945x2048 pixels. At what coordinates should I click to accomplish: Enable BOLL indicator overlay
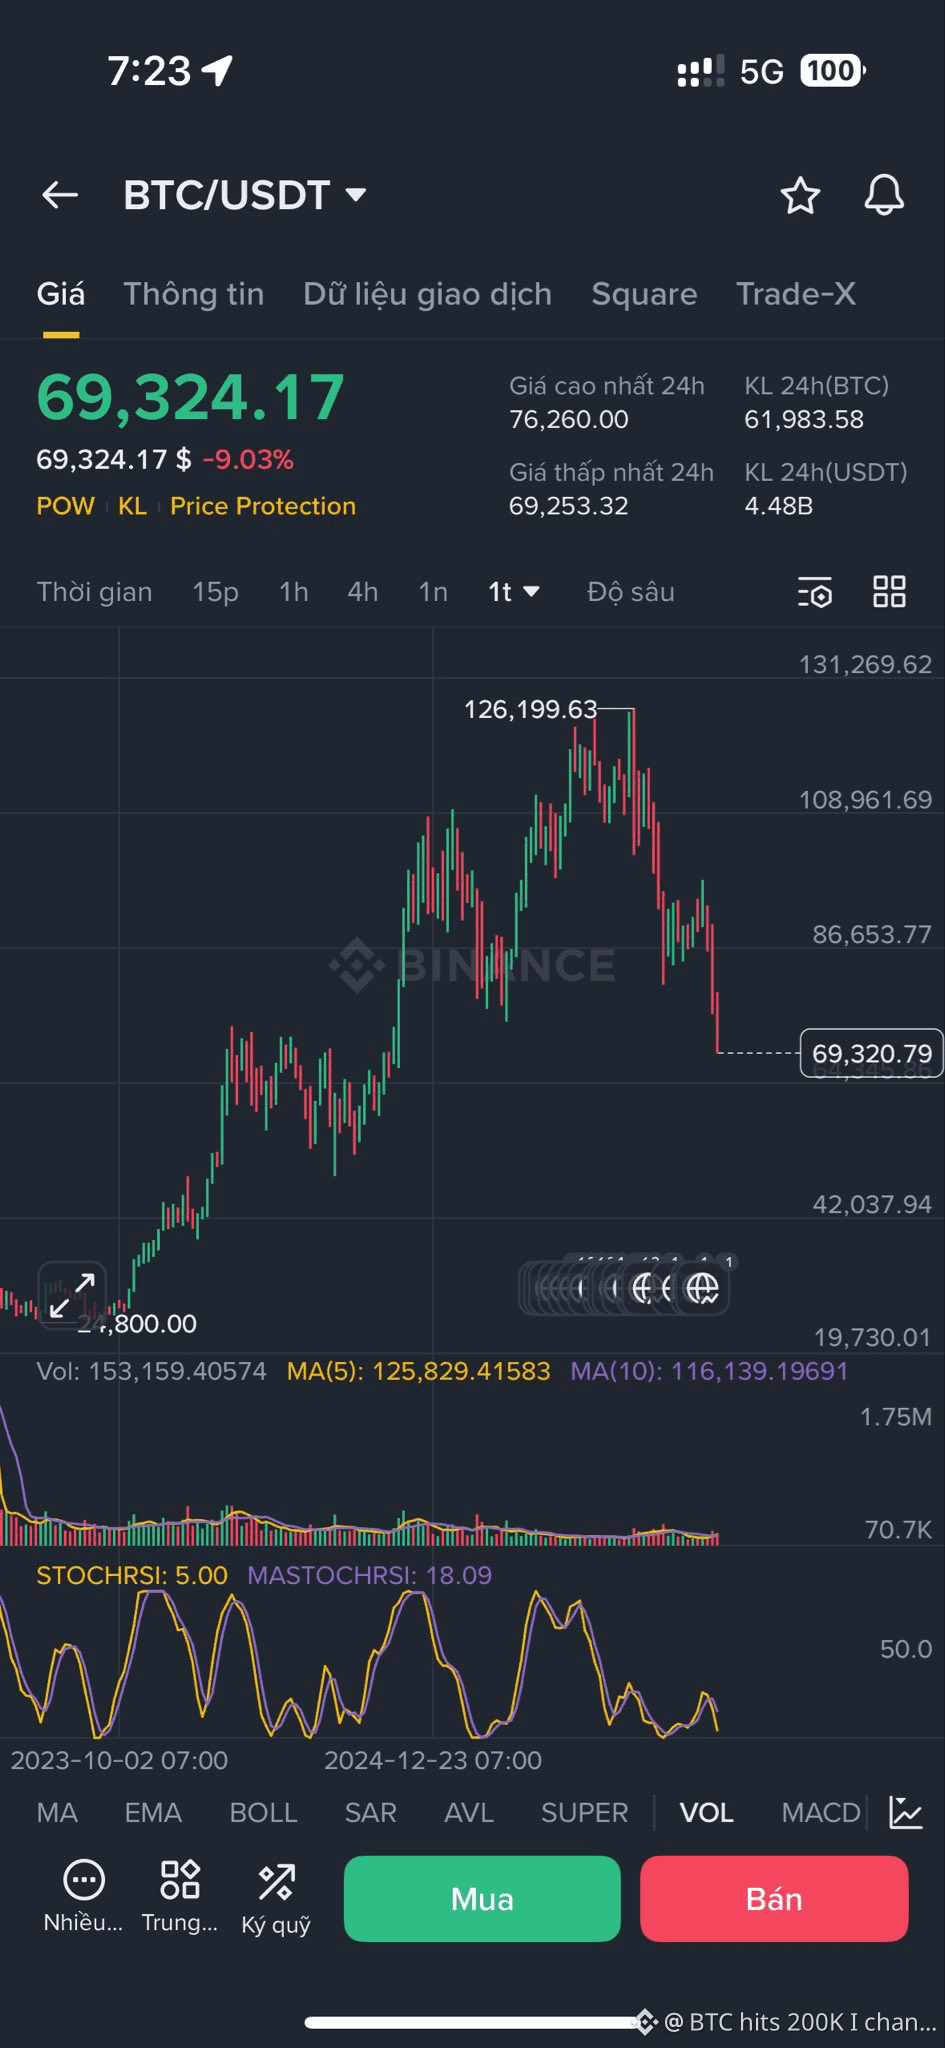(263, 1812)
